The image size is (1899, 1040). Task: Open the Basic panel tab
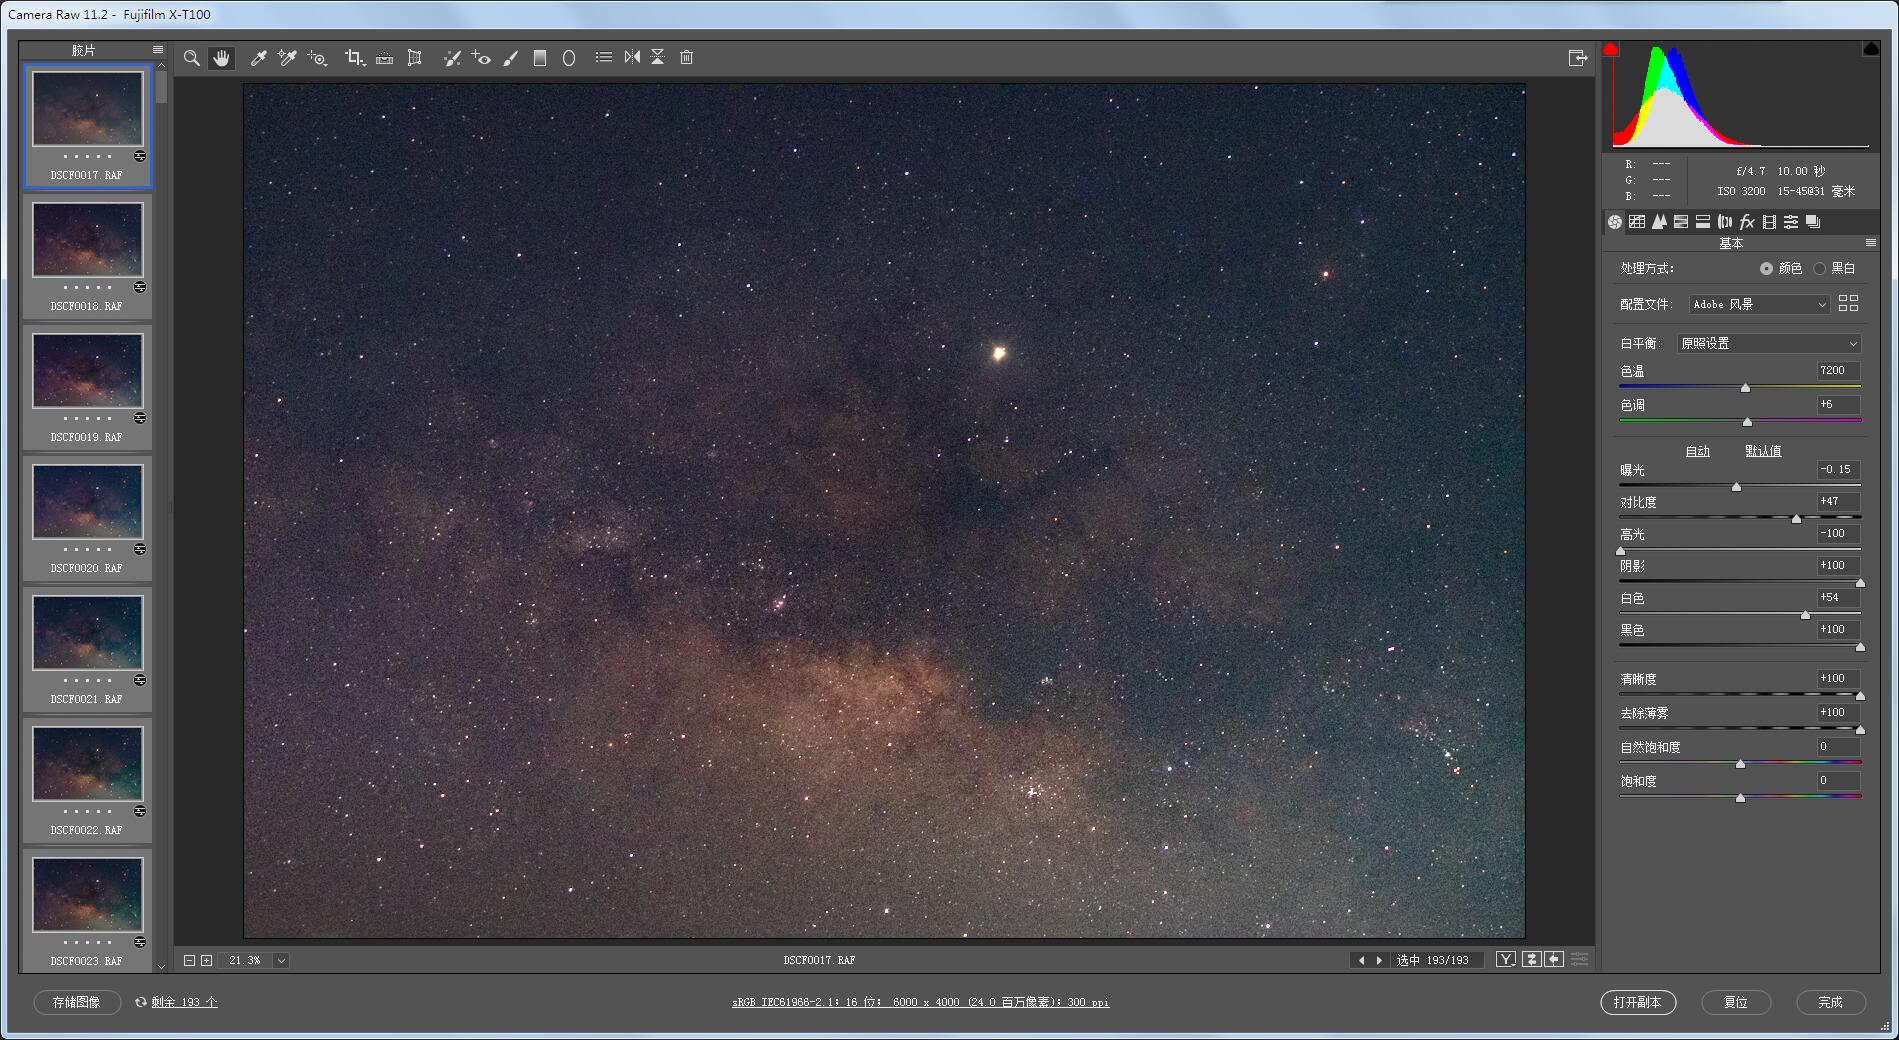click(1615, 222)
